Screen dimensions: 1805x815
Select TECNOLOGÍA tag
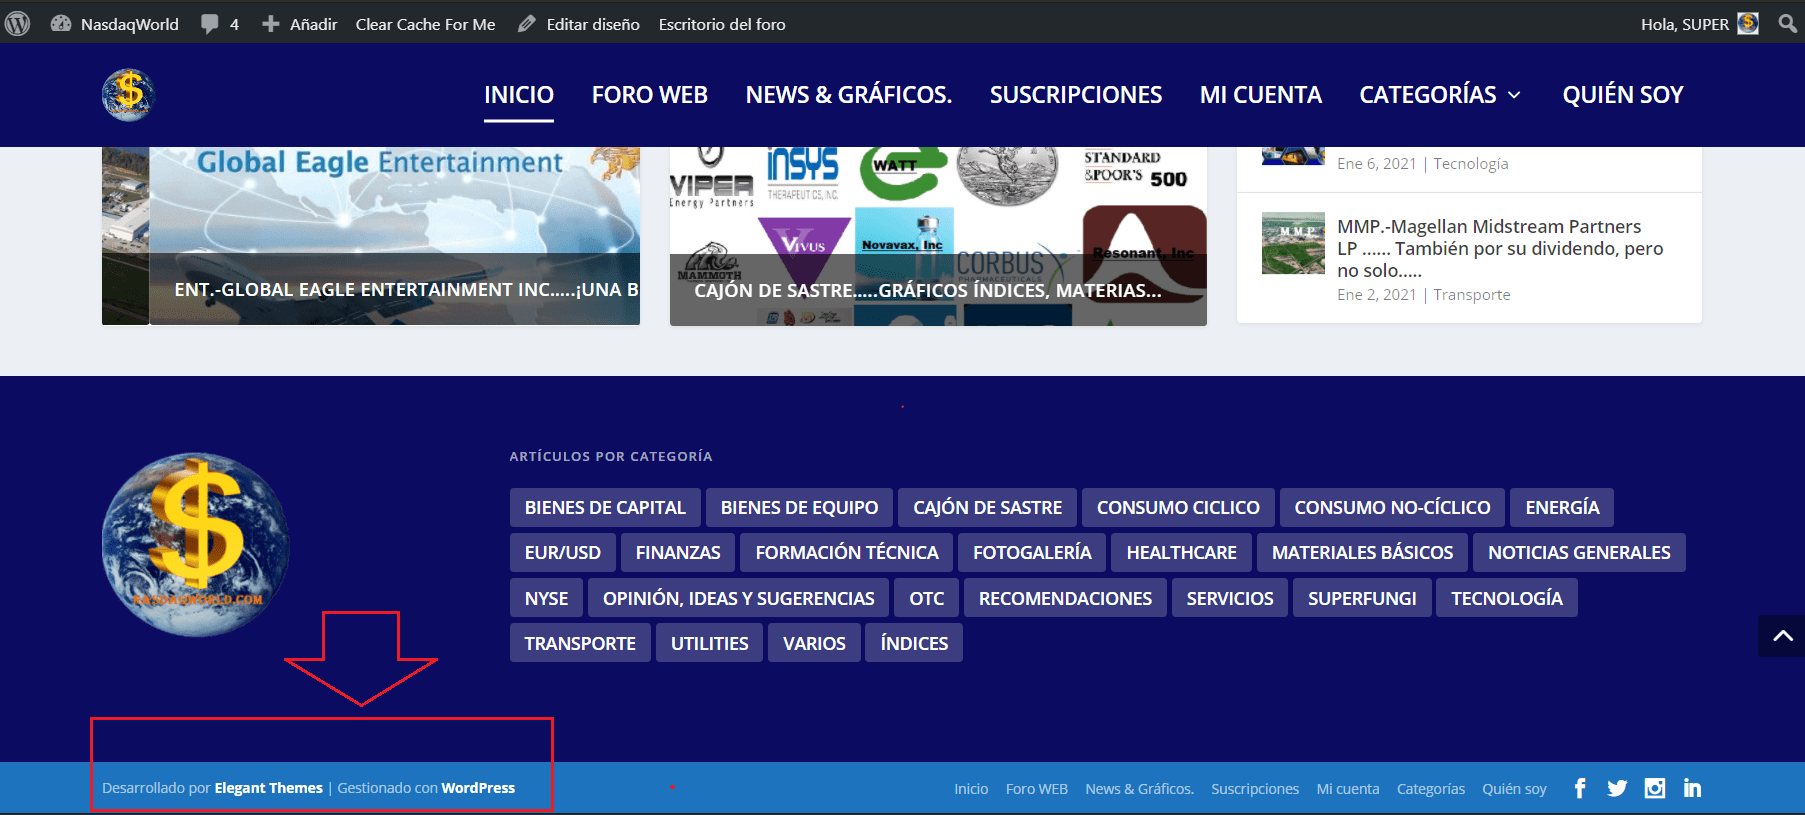pyautogui.click(x=1507, y=599)
